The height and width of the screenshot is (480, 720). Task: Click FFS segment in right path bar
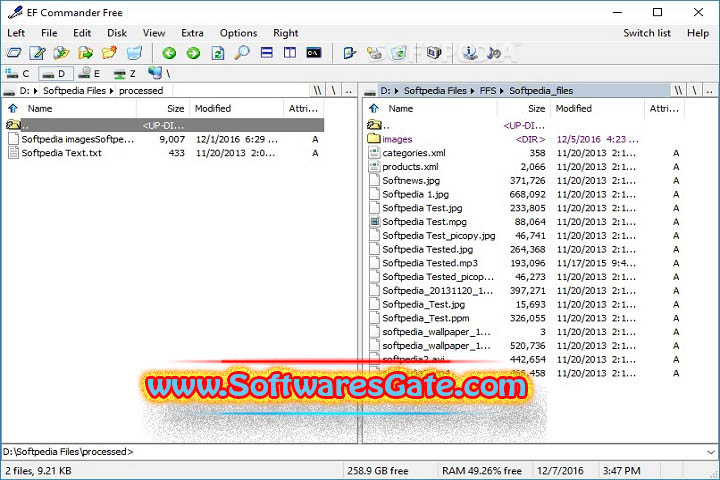[x=488, y=90]
